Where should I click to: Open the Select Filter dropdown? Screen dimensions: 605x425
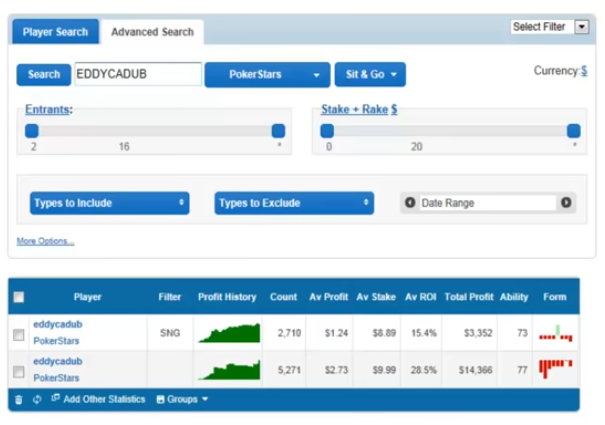pos(549,27)
